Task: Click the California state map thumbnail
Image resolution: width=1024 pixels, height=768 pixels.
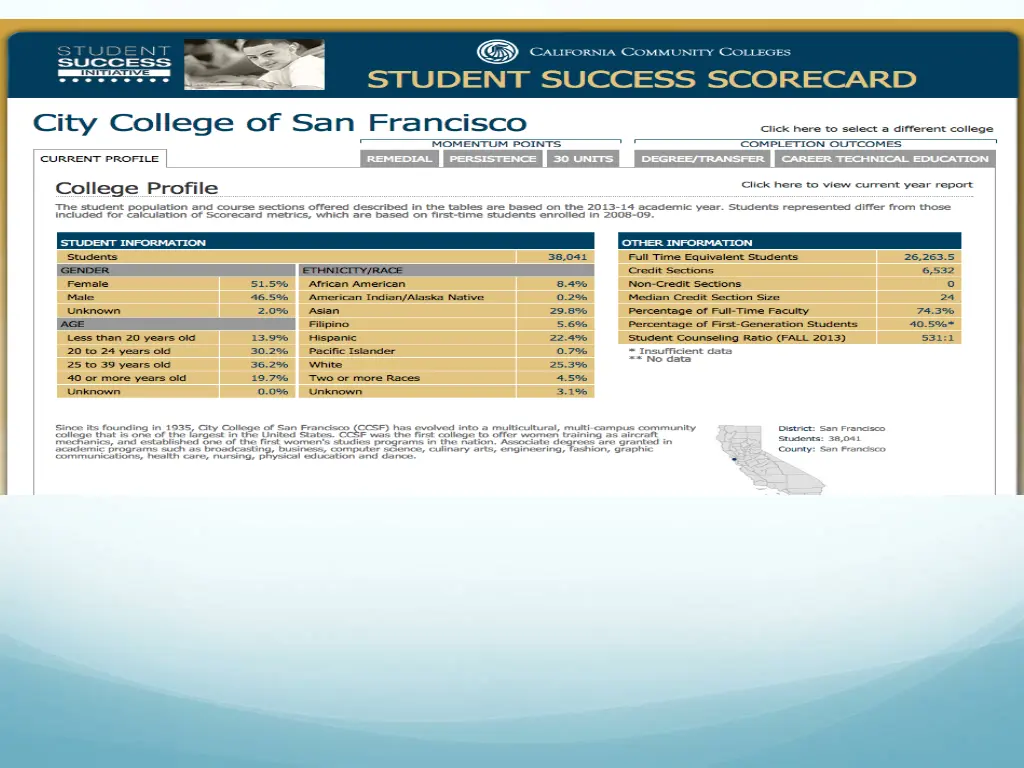Action: point(771,459)
